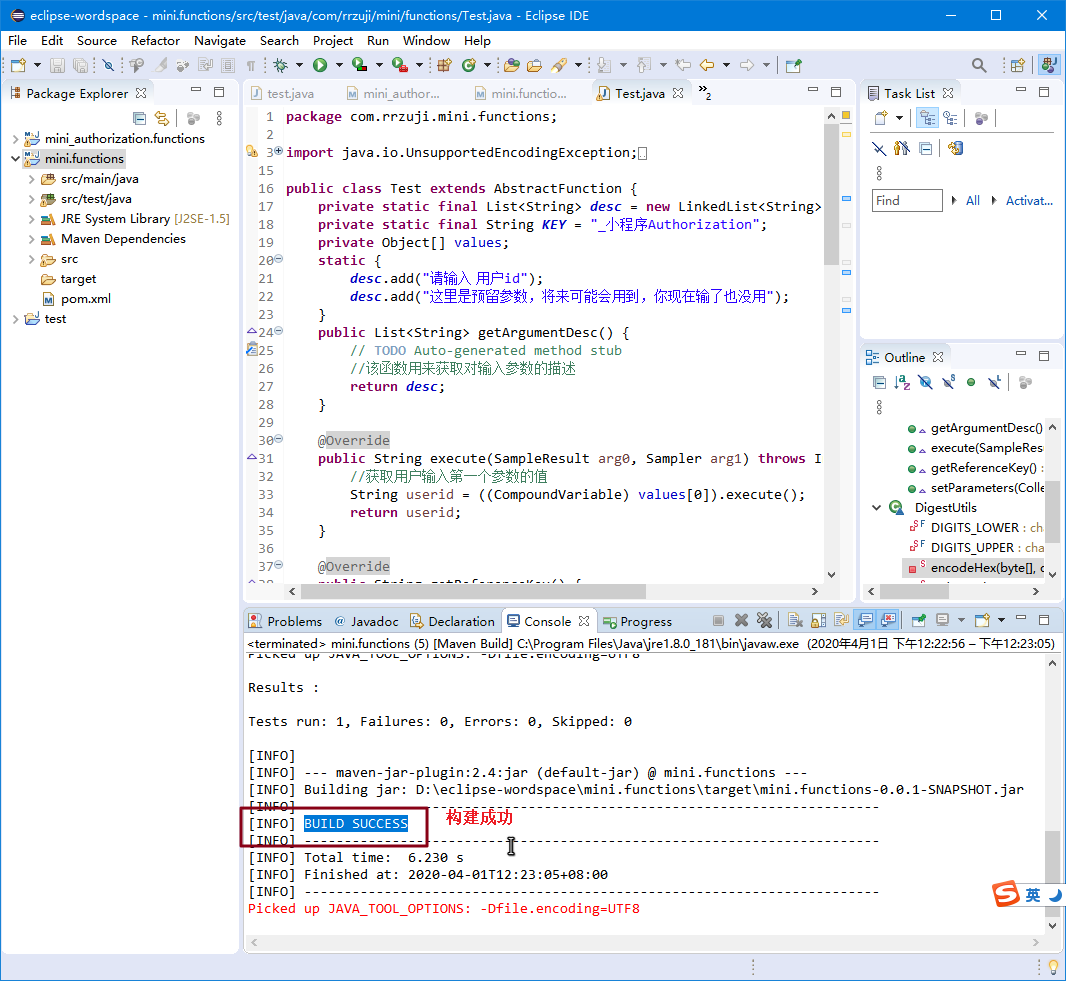Screen dimensions: 1066x981
Task: Click the New Java Package icon
Action: (x=445, y=65)
